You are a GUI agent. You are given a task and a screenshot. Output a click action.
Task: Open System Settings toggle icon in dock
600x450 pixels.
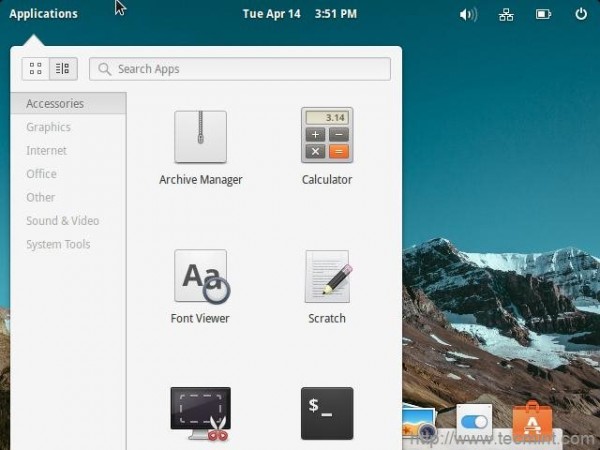click(x=474, y=422)
